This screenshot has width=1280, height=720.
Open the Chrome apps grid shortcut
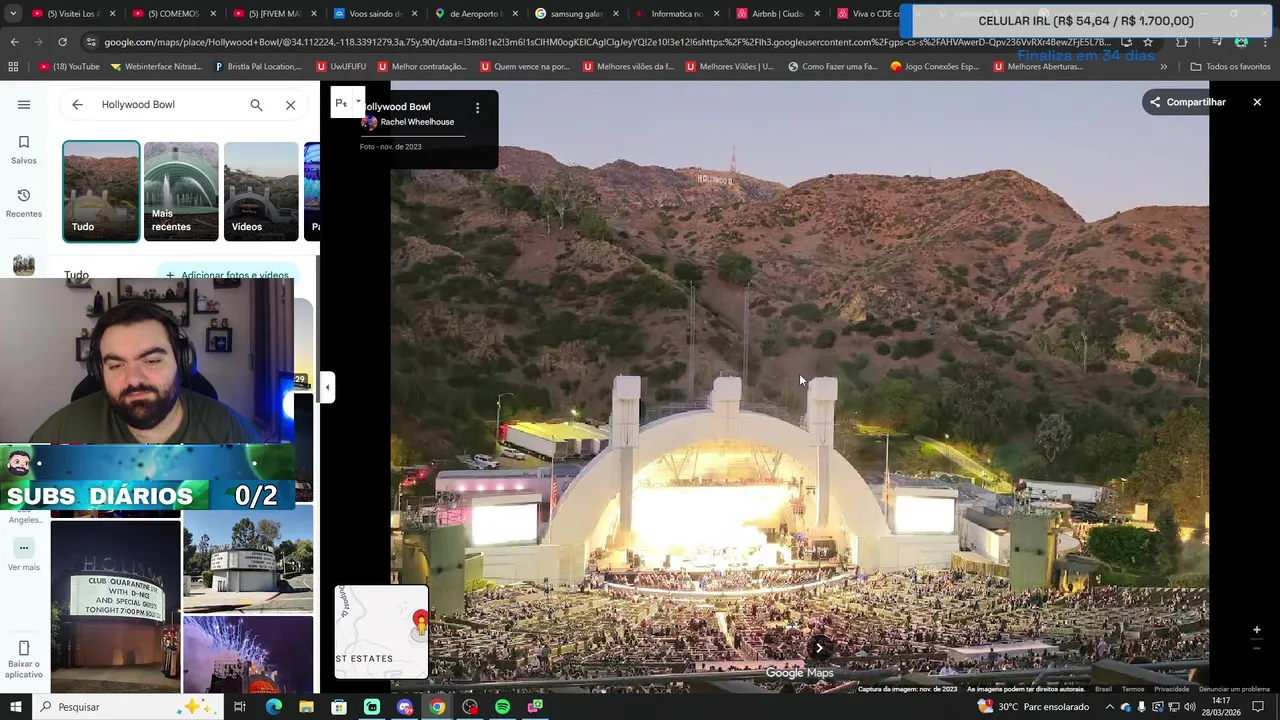(x=13, y=66)
